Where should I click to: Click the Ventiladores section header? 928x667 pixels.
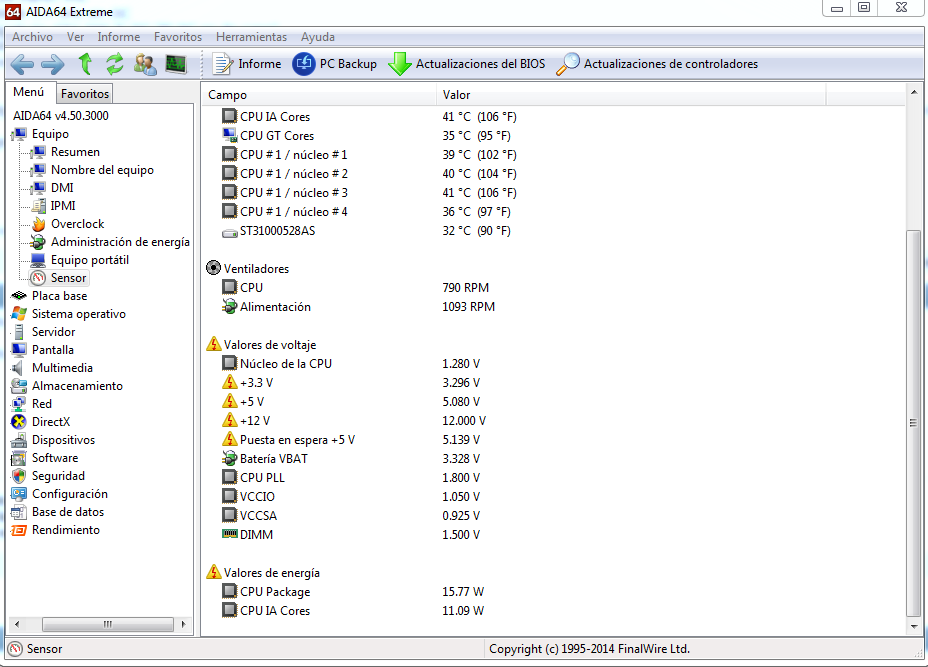pyautogui.click(x=256, y=269)
